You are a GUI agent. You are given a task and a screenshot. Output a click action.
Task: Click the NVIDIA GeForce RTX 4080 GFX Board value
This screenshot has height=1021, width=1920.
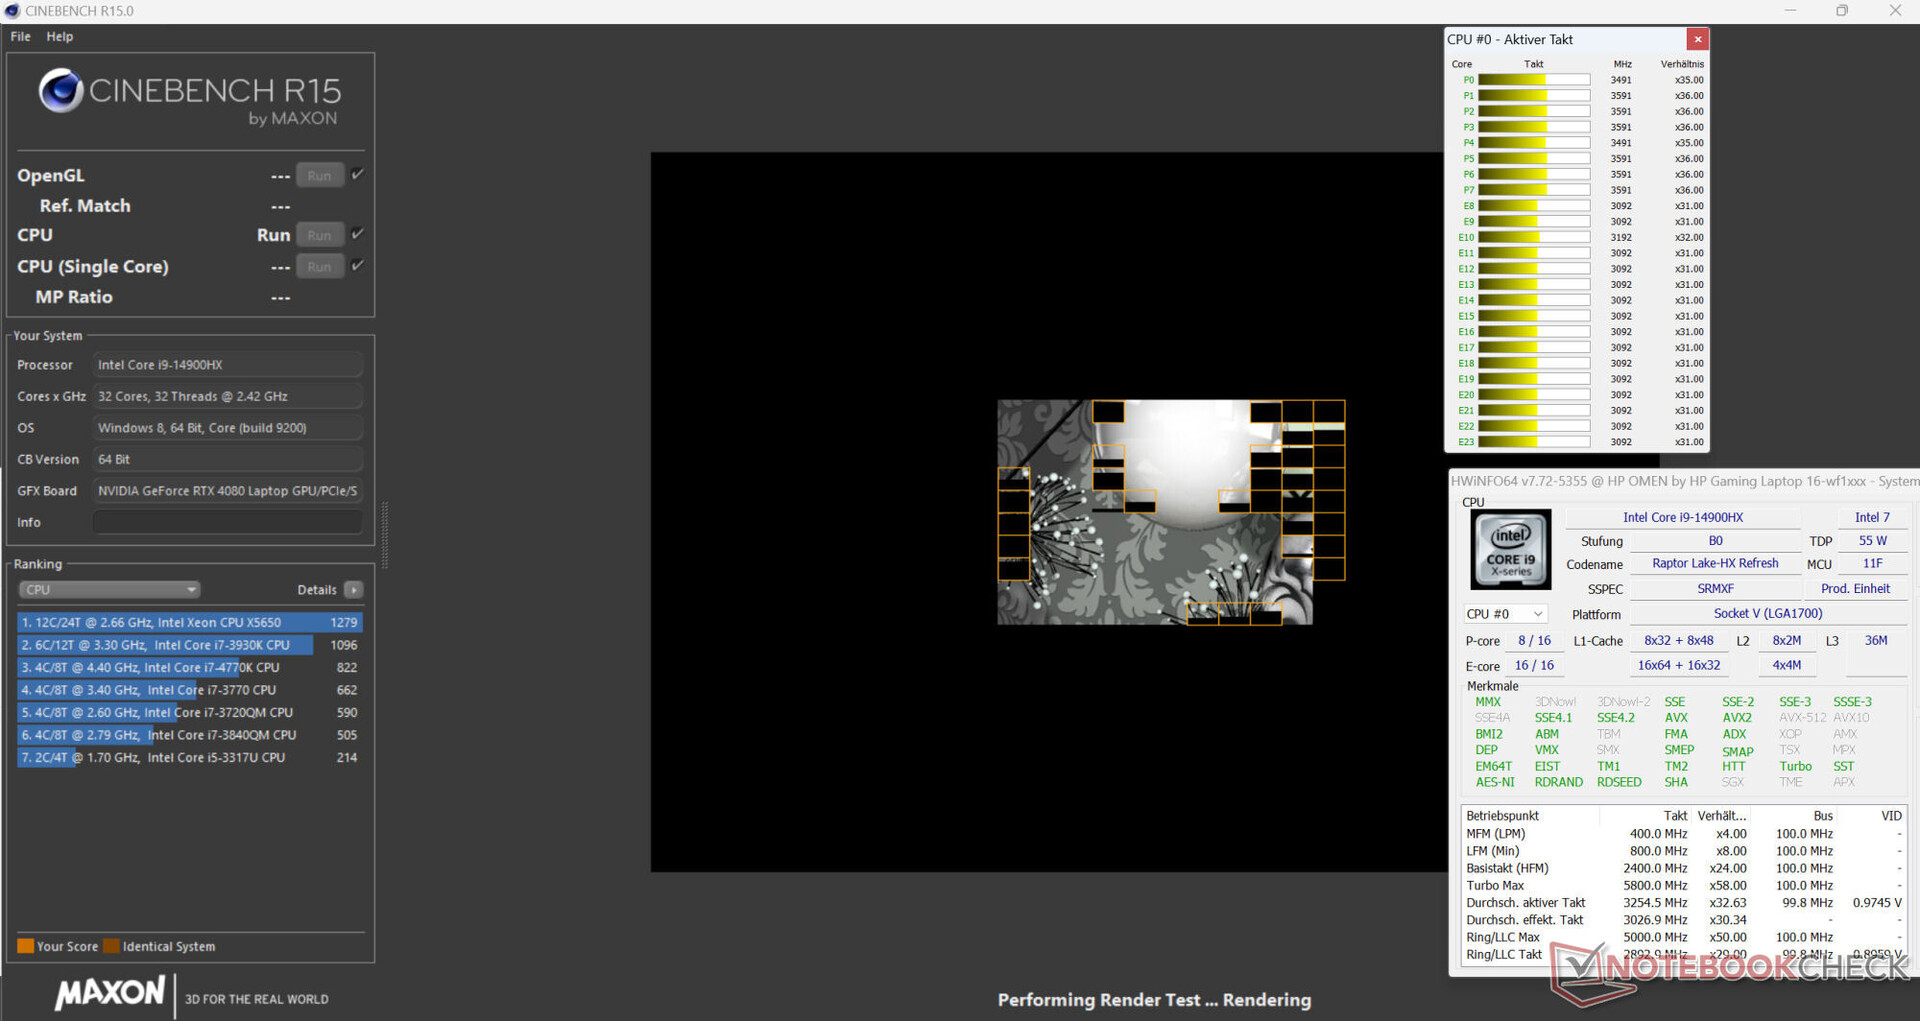[x=228, y=491]
